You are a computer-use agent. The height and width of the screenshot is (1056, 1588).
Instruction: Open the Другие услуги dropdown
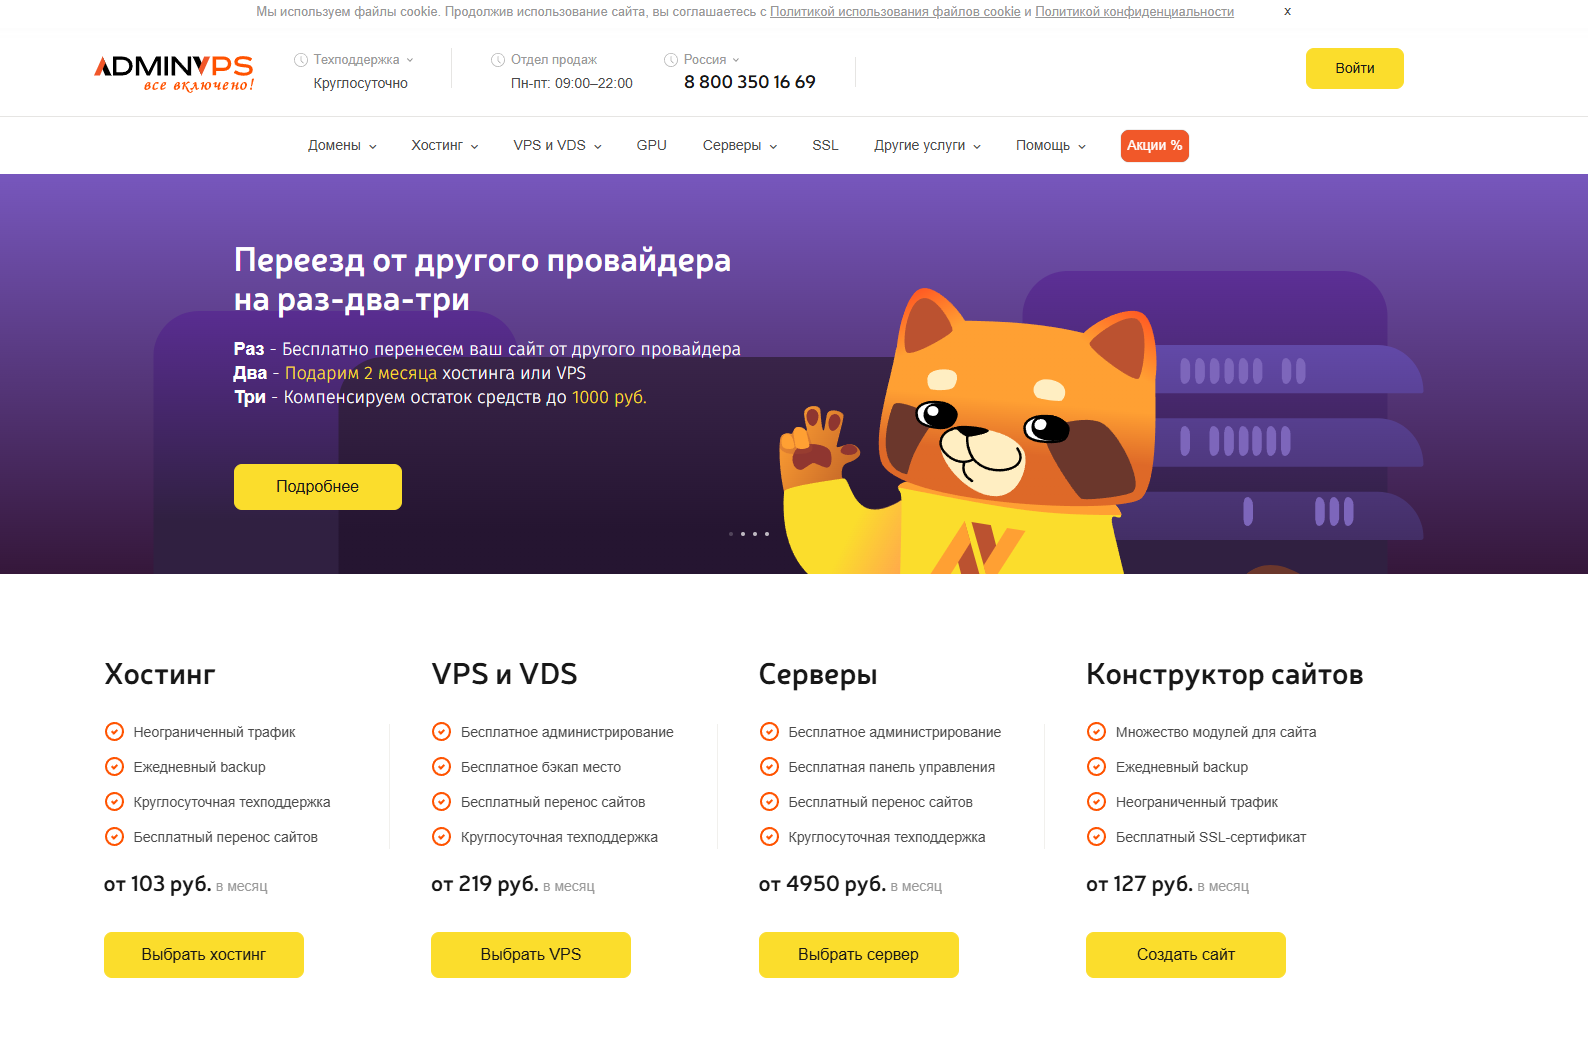927,146
